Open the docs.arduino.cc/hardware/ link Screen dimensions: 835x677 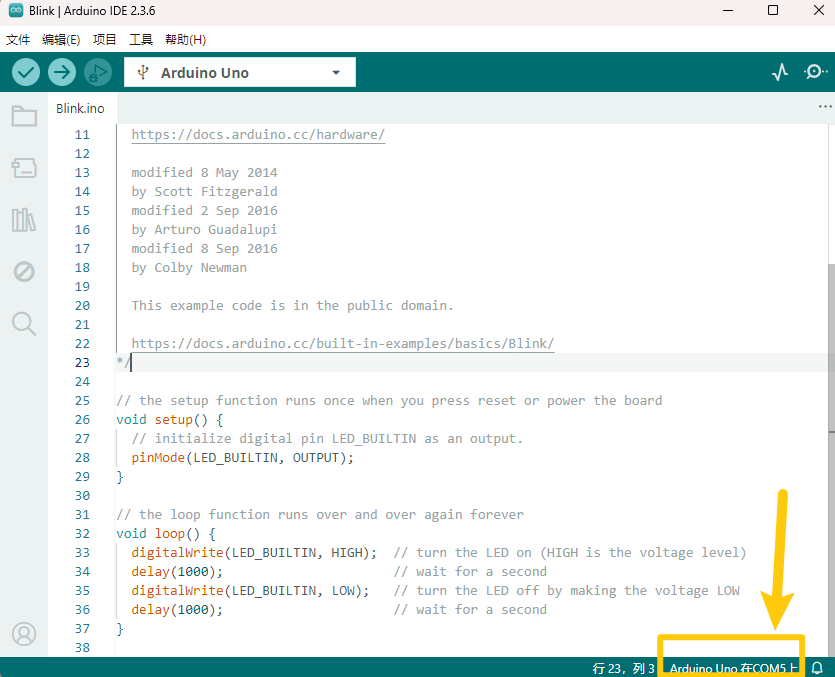point(258,135)
